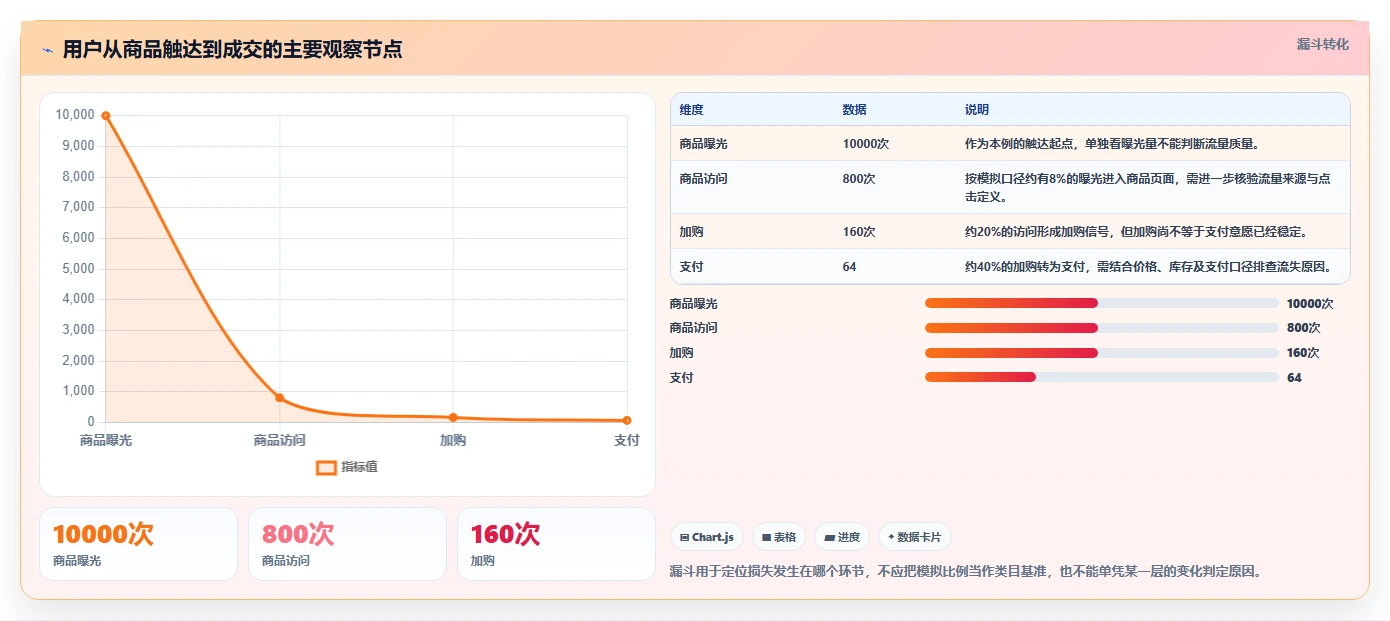
Task: Click the 64 value beside progress bar
Action: 1294,378
